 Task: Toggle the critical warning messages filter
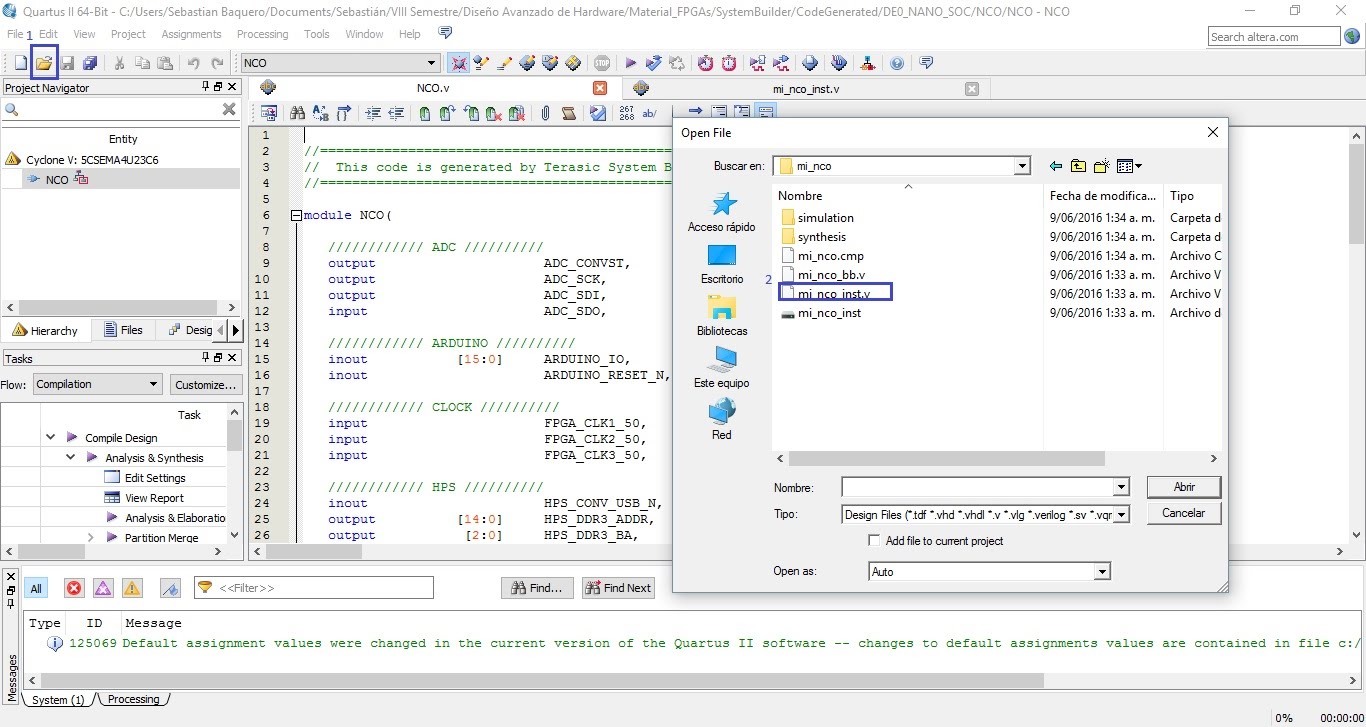point(103,588)
